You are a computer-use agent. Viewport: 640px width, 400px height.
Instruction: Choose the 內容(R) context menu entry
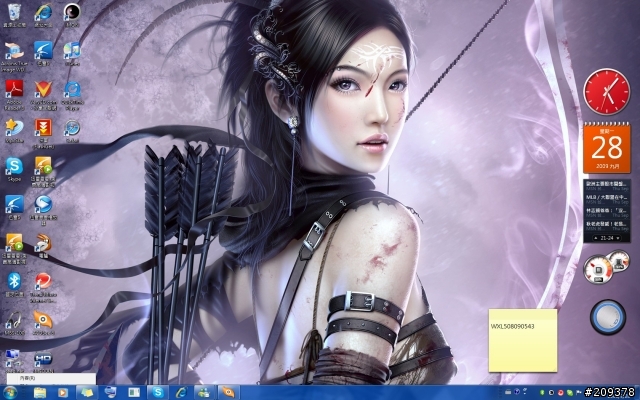pyautogui.click(x=51, y=378)
